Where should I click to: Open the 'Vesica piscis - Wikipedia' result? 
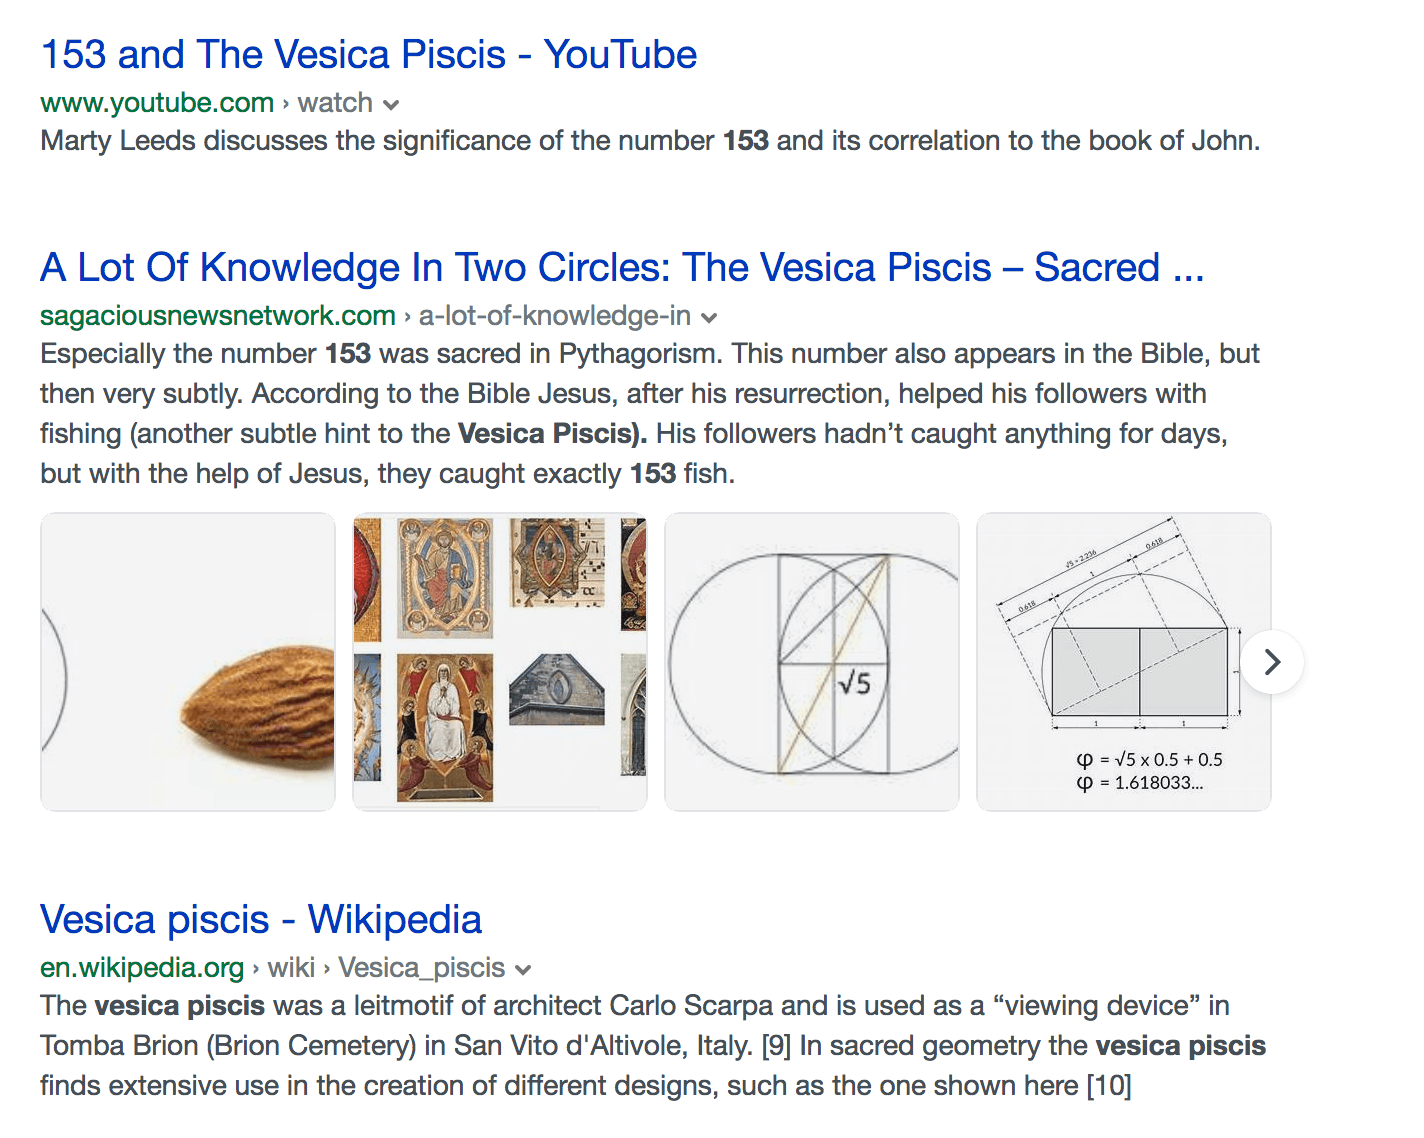(261, 920)
